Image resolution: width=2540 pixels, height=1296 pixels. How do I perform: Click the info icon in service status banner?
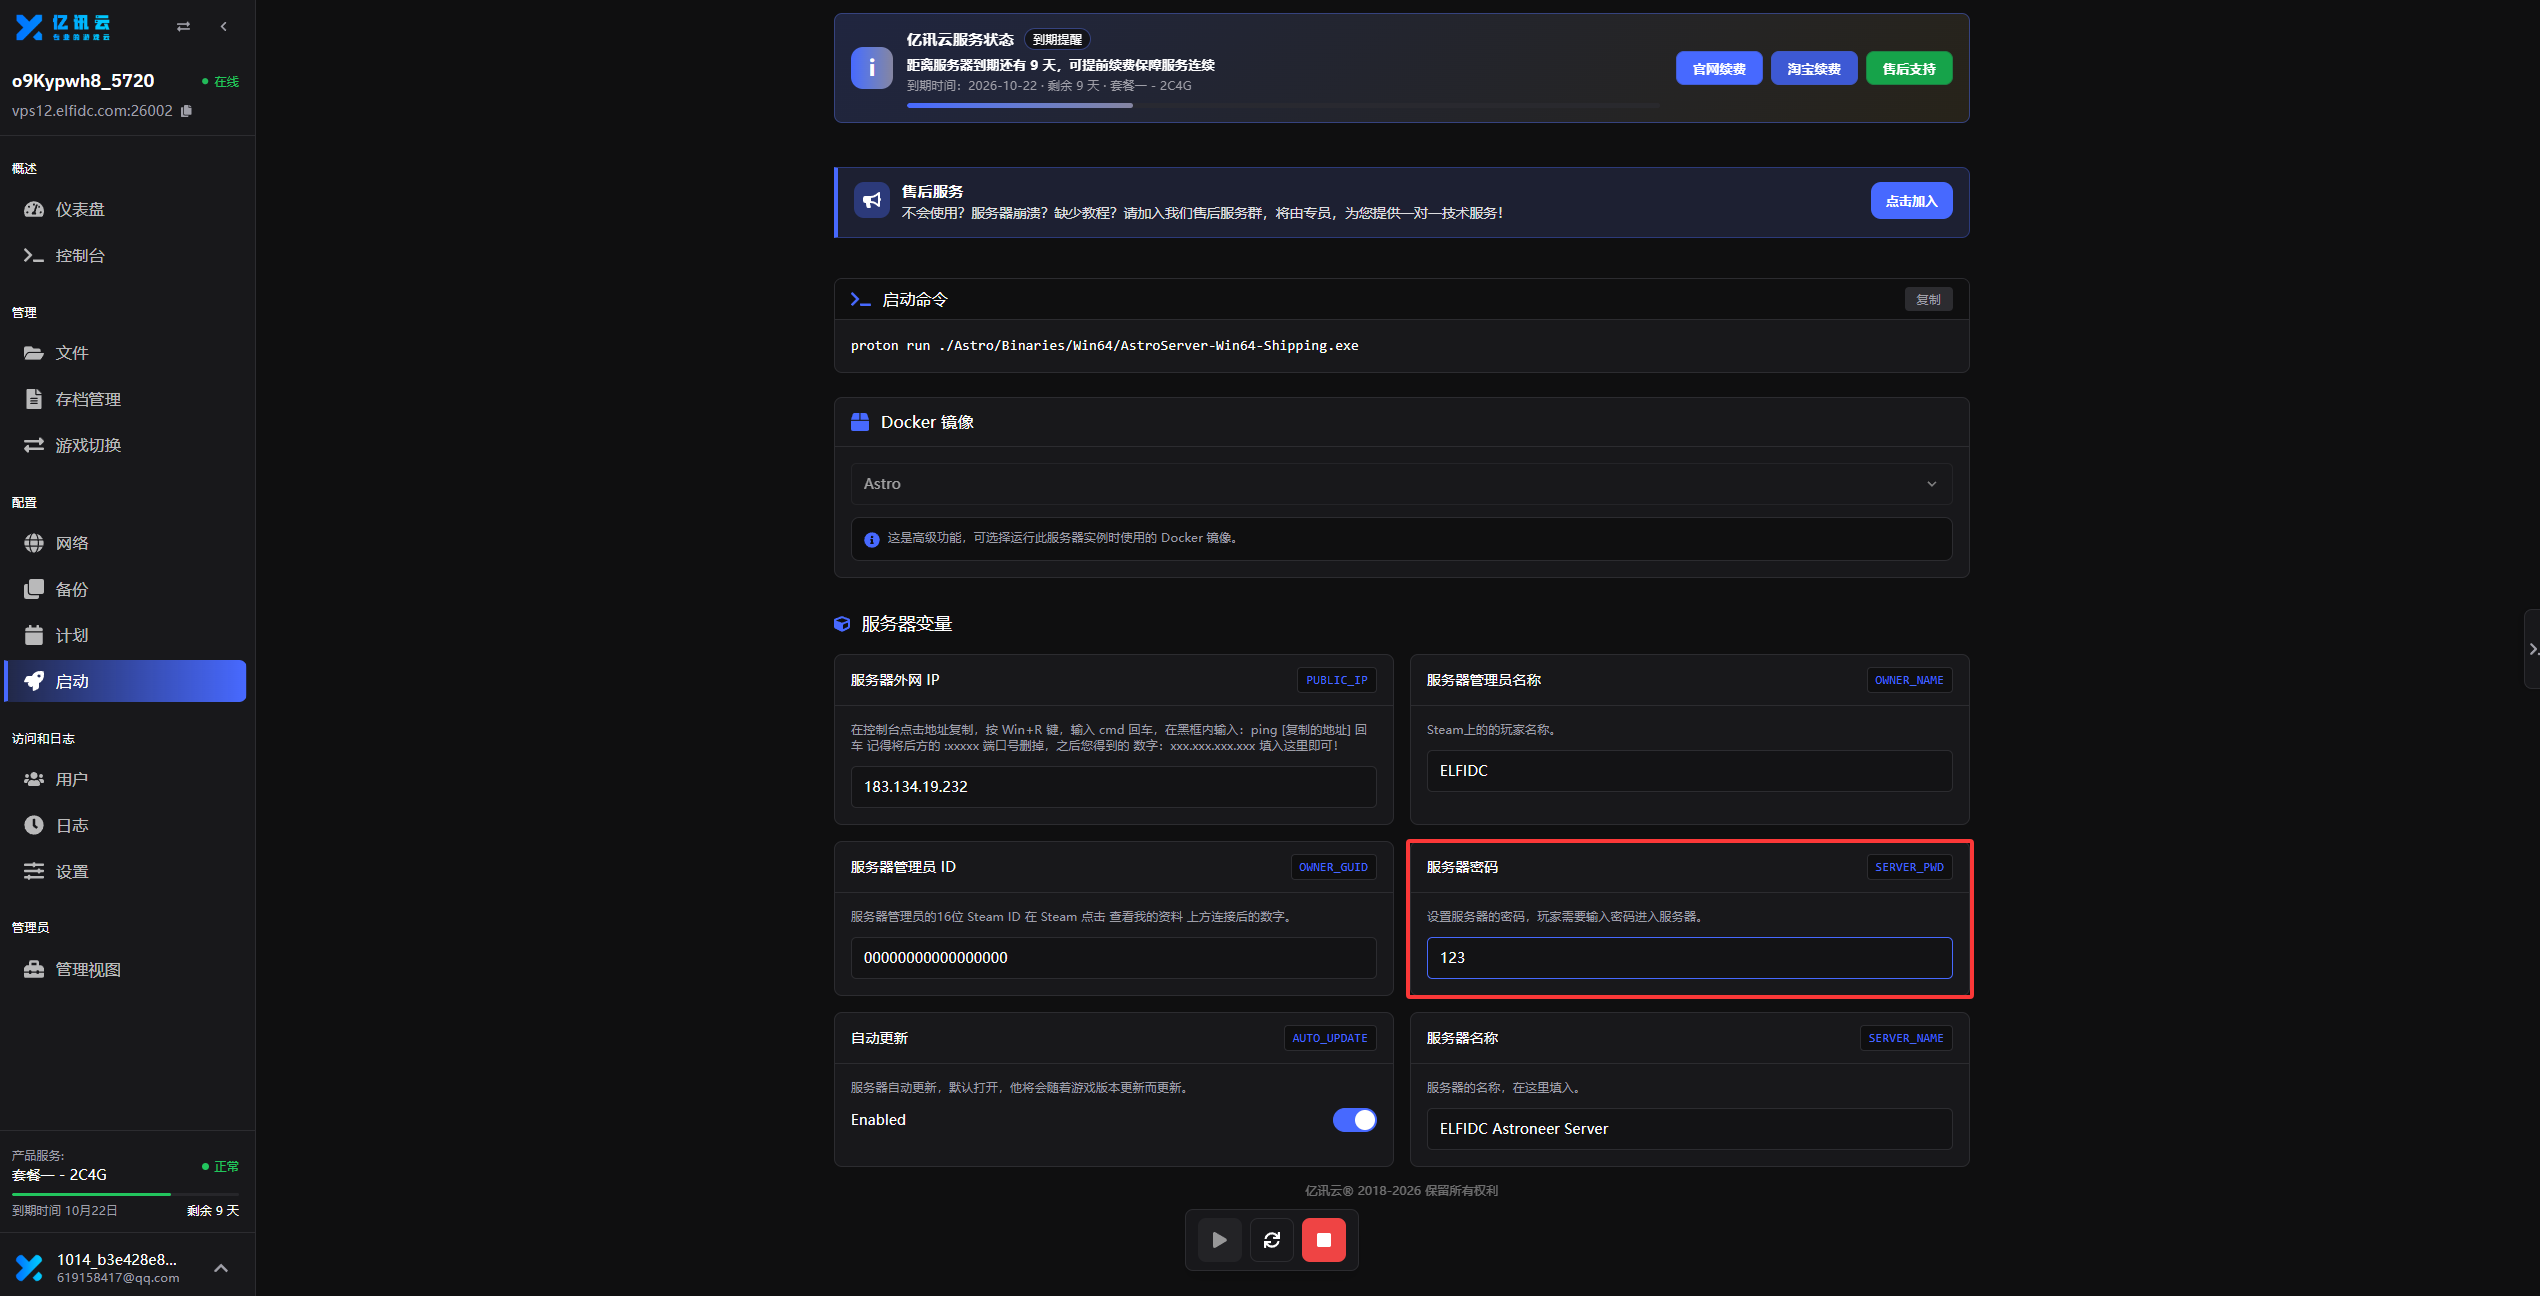click(x=871, y=68)
